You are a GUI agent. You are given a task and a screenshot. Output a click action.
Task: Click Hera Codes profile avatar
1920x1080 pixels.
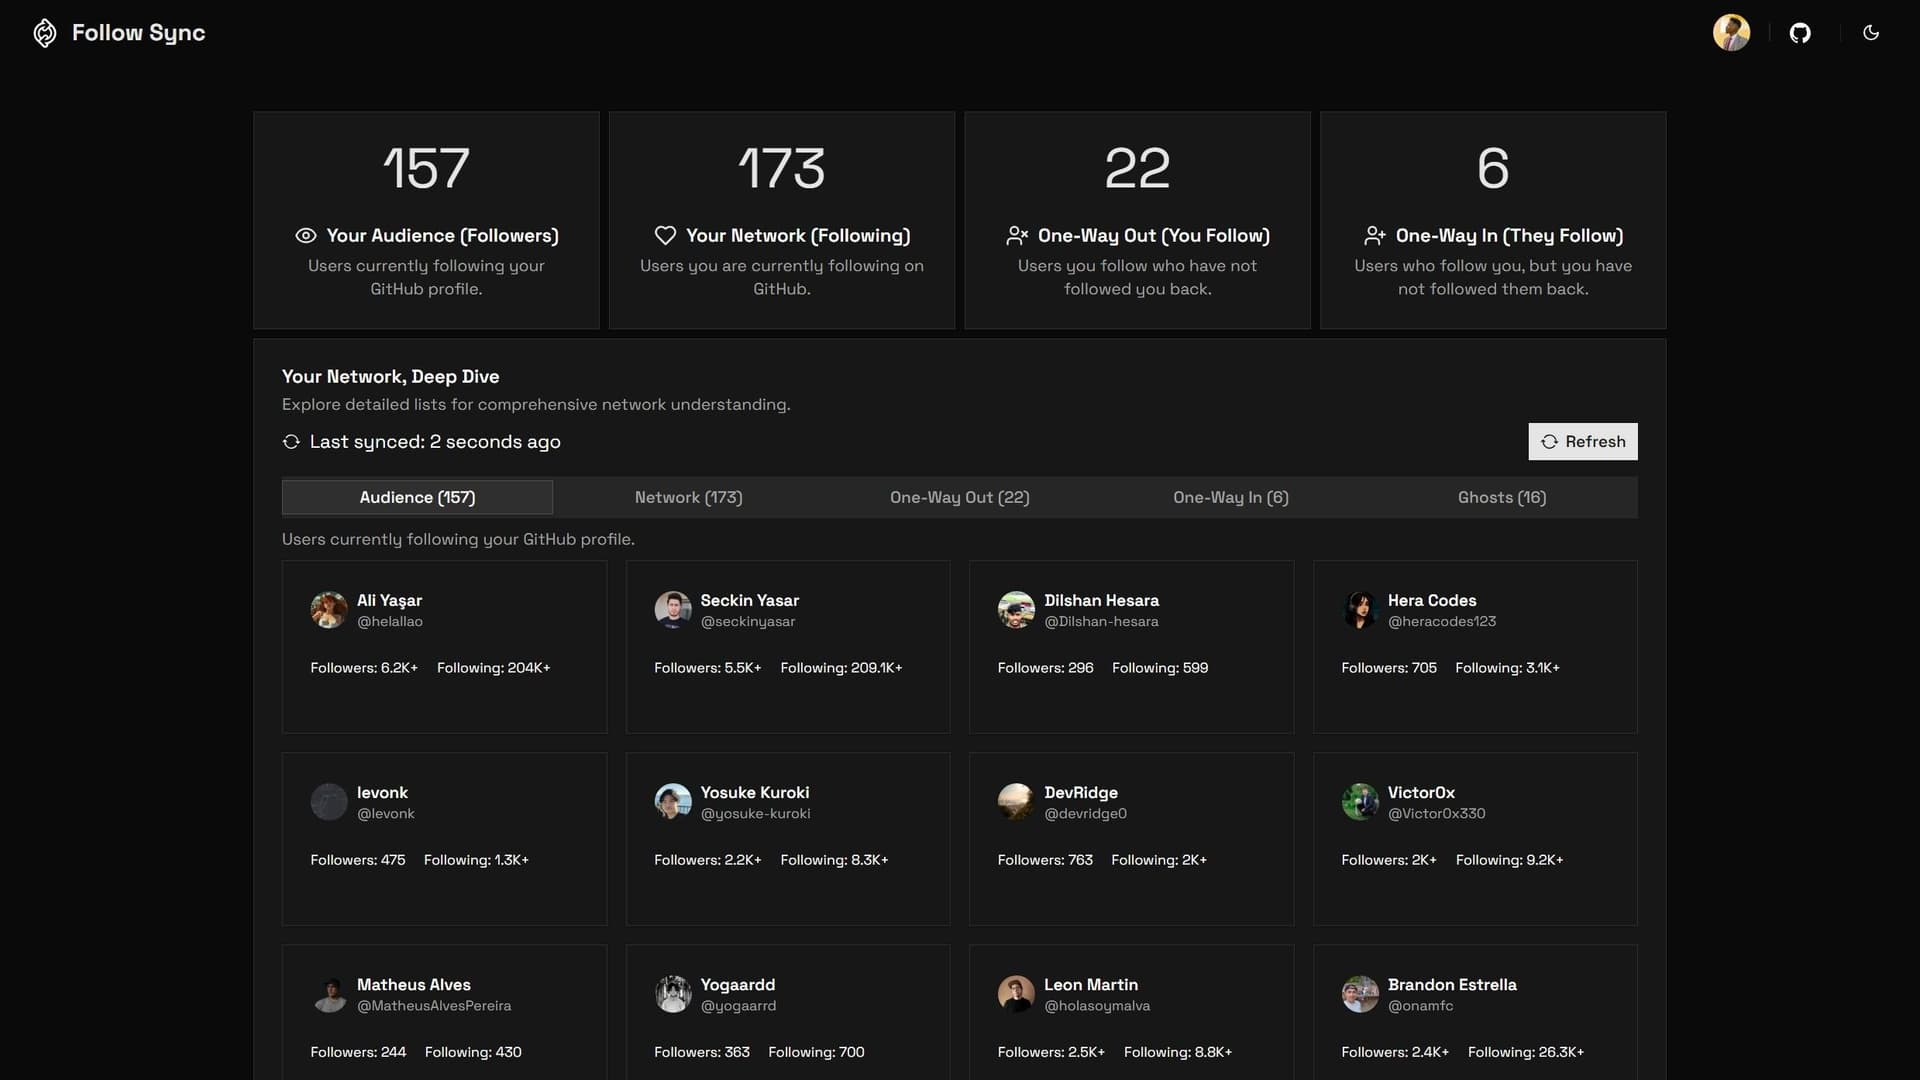tap(1360, 610)
